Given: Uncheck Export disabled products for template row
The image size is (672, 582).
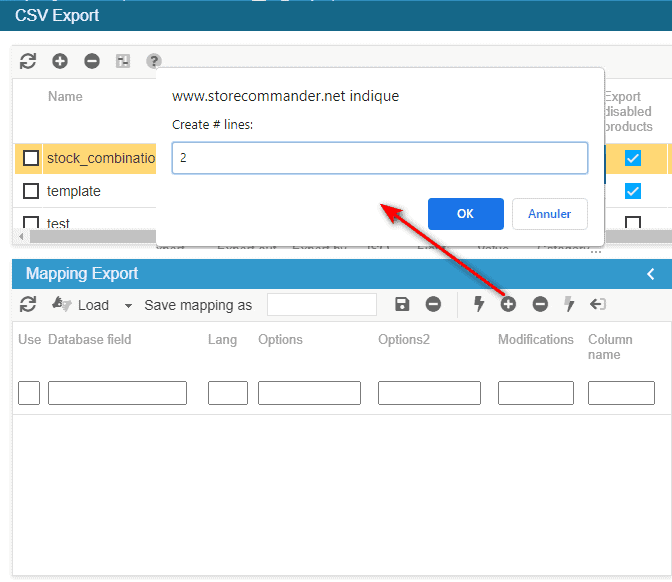Looking at the screenshot, I should (x=633, y=191).
